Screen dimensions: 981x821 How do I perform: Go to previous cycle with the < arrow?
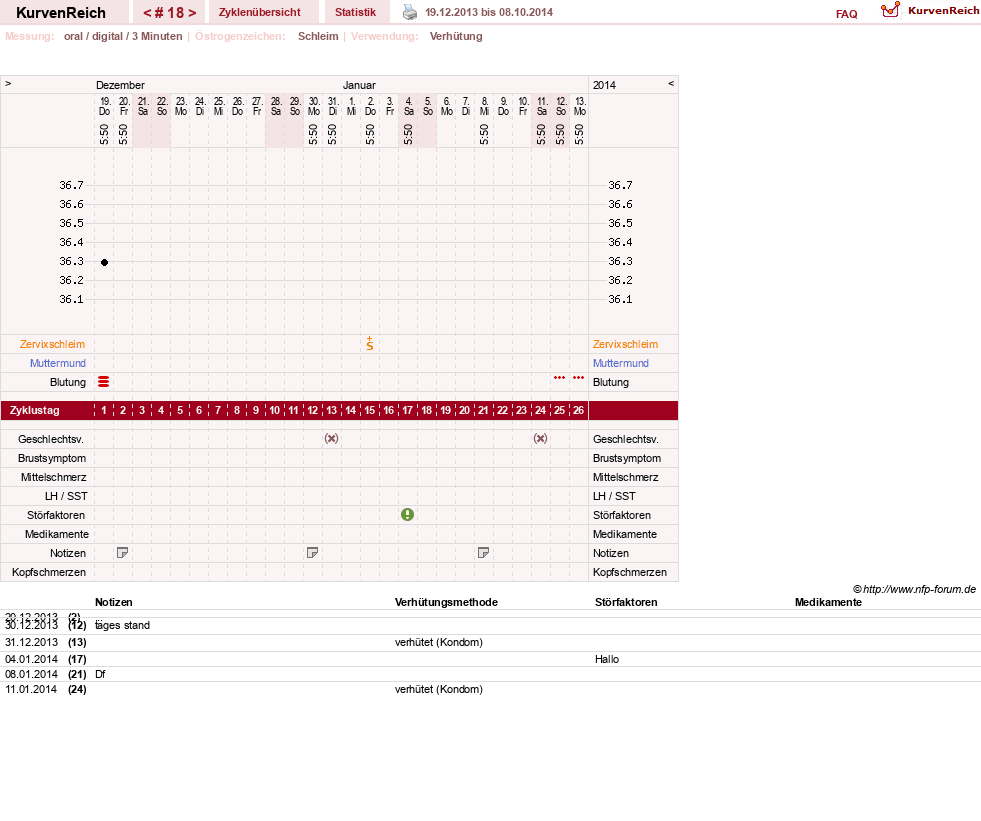147,13
